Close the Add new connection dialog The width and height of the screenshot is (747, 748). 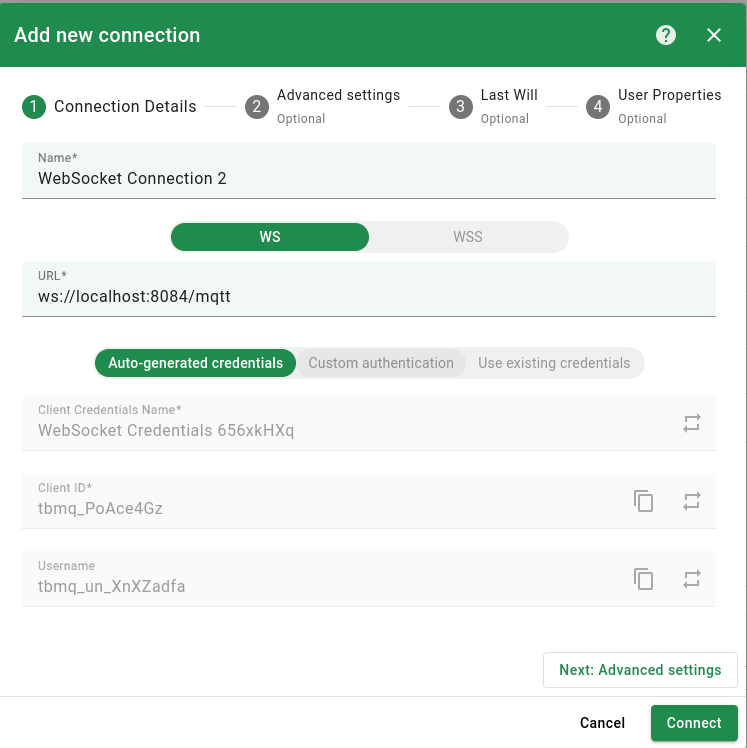(714, 35)
